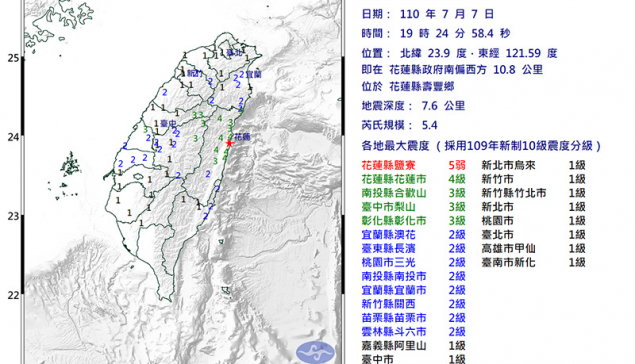Select the 花蓮縣花蓮市 4級 entry

point(413,179)
